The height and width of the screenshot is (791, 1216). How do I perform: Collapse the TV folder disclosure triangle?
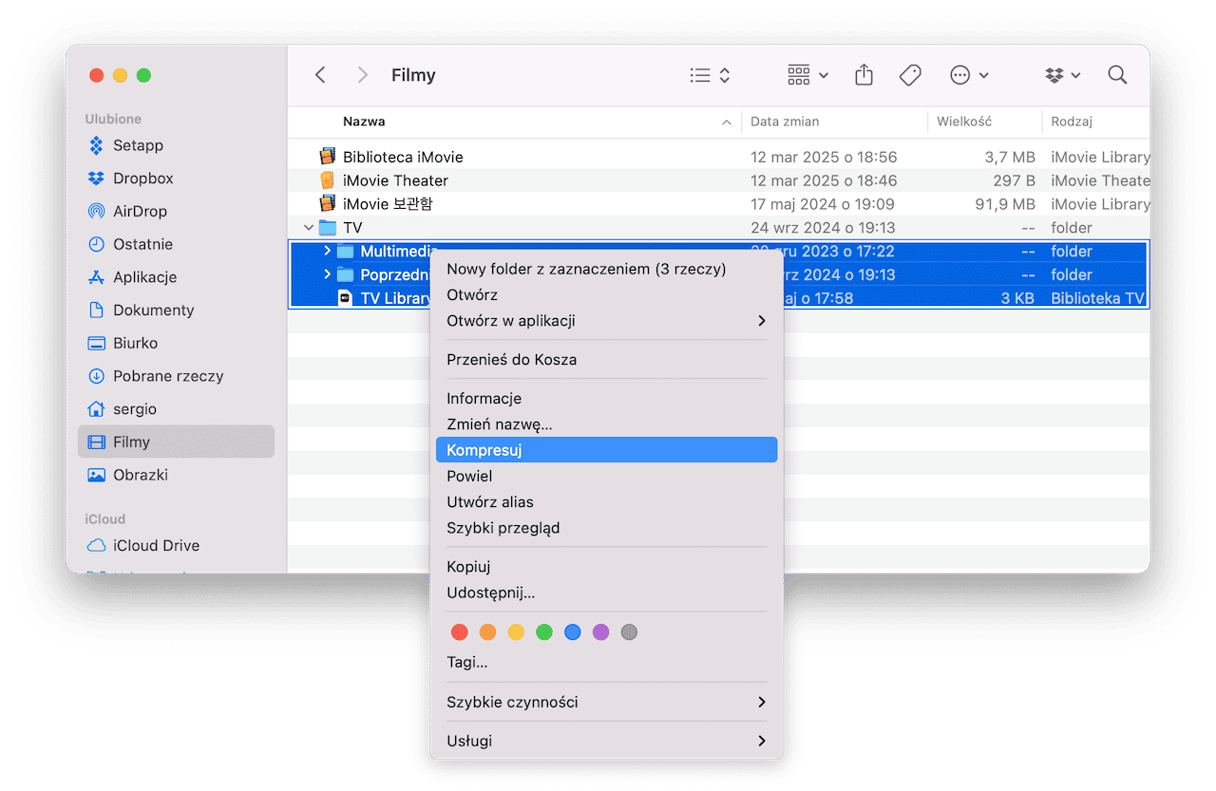(309, 228)
